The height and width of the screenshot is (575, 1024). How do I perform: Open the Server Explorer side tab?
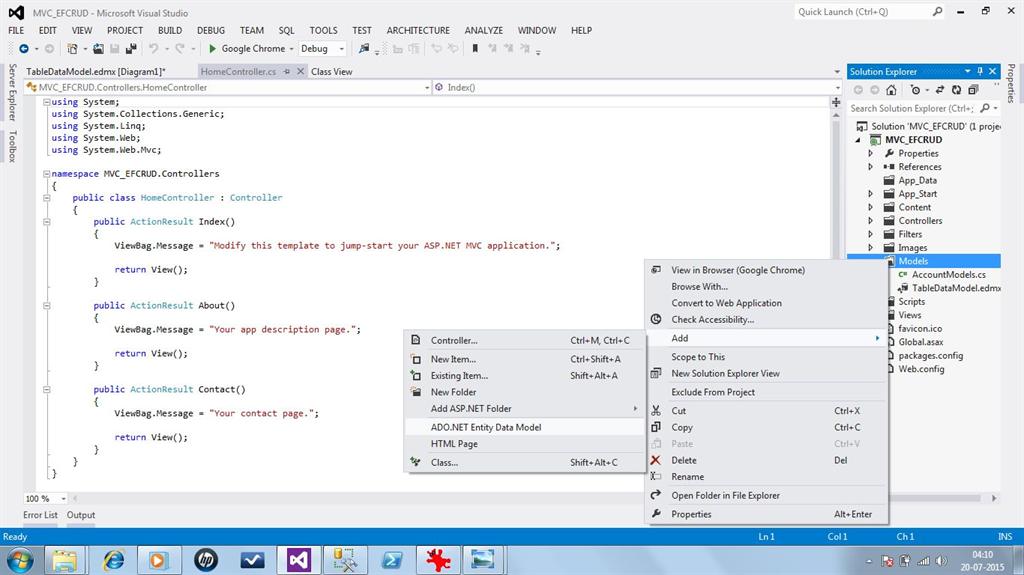pyautogui.click(x=12, y=92)
